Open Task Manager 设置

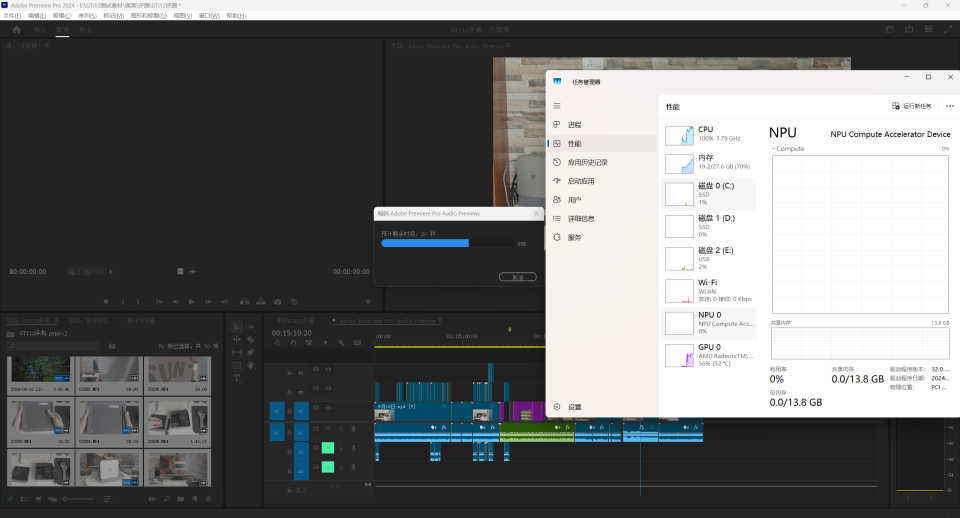pos(602,407)
